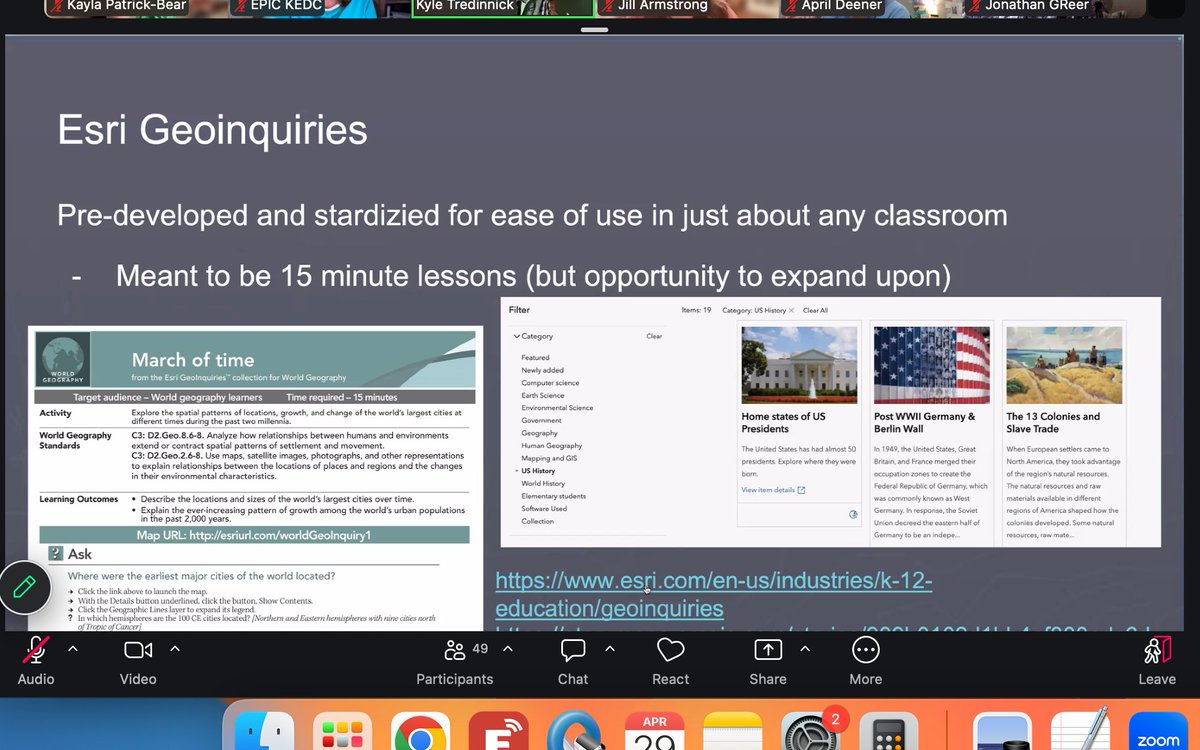Remove the Category: US History chip
The width and height of the screenshot is (1200, 750).
[x=791, y=310]
